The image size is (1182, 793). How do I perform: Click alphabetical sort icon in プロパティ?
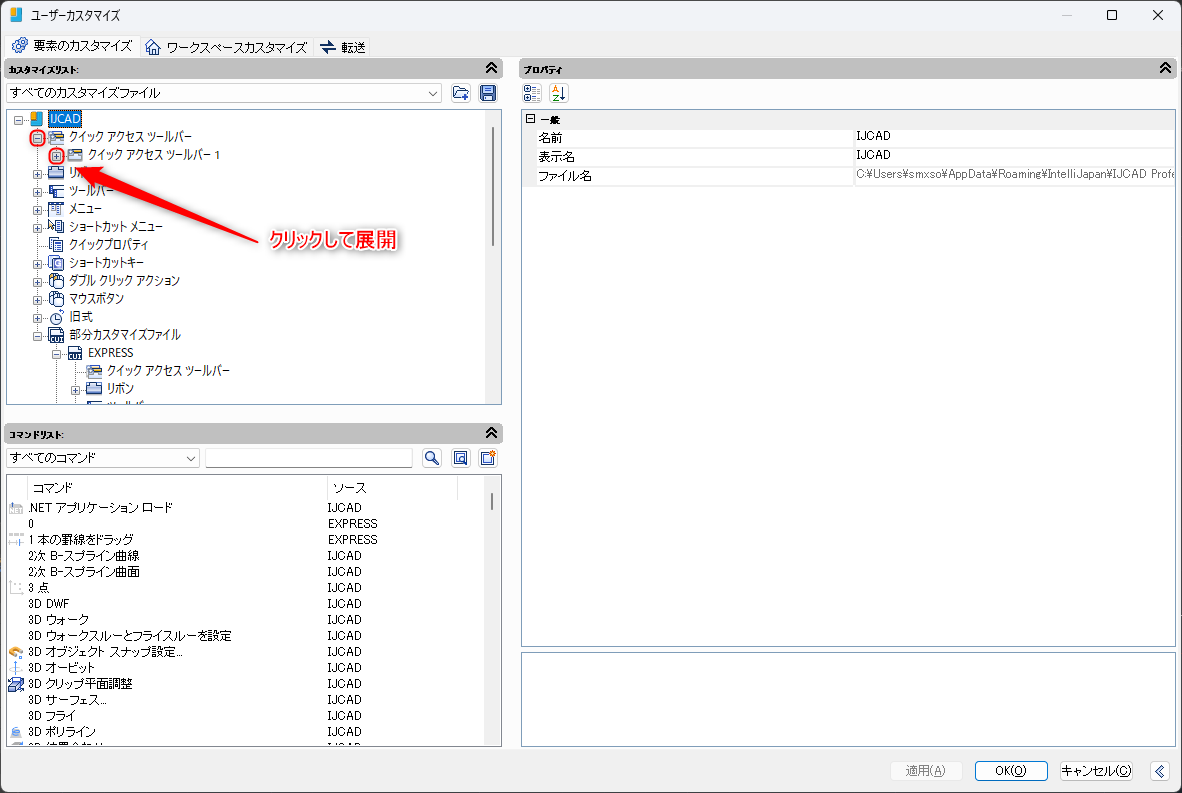click(559, 93)
